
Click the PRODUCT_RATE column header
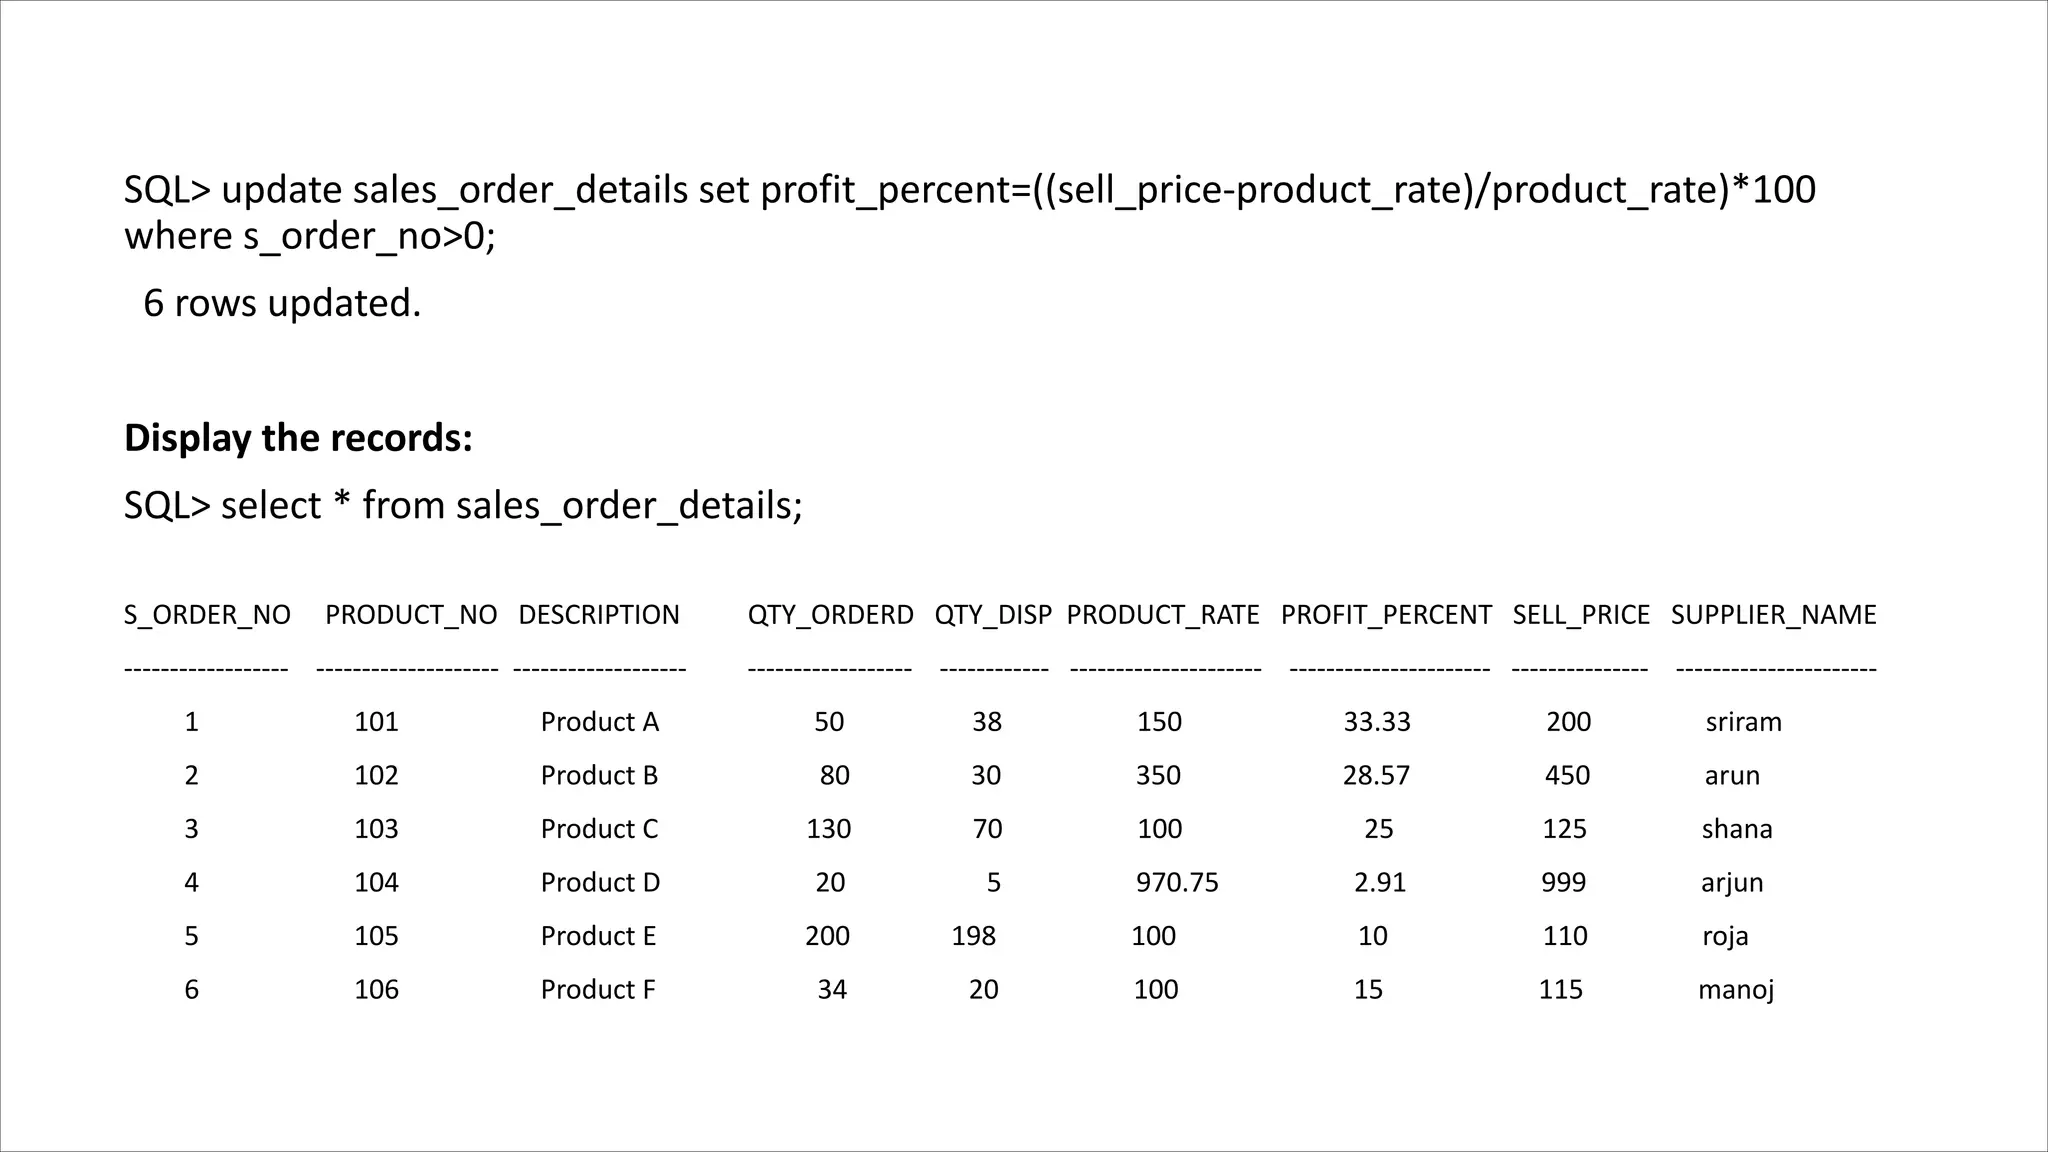[x=1163, y=615]
